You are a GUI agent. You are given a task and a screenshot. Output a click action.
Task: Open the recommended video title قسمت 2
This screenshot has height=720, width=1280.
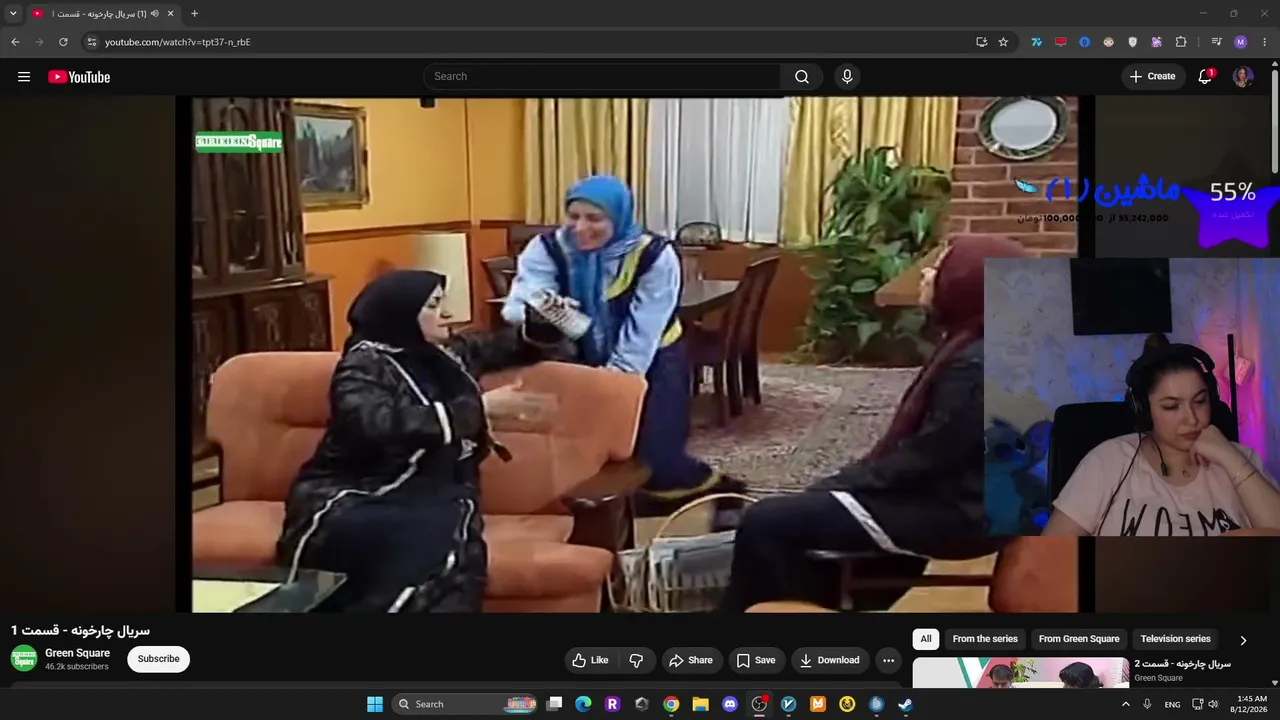(x=1182, y=664)
